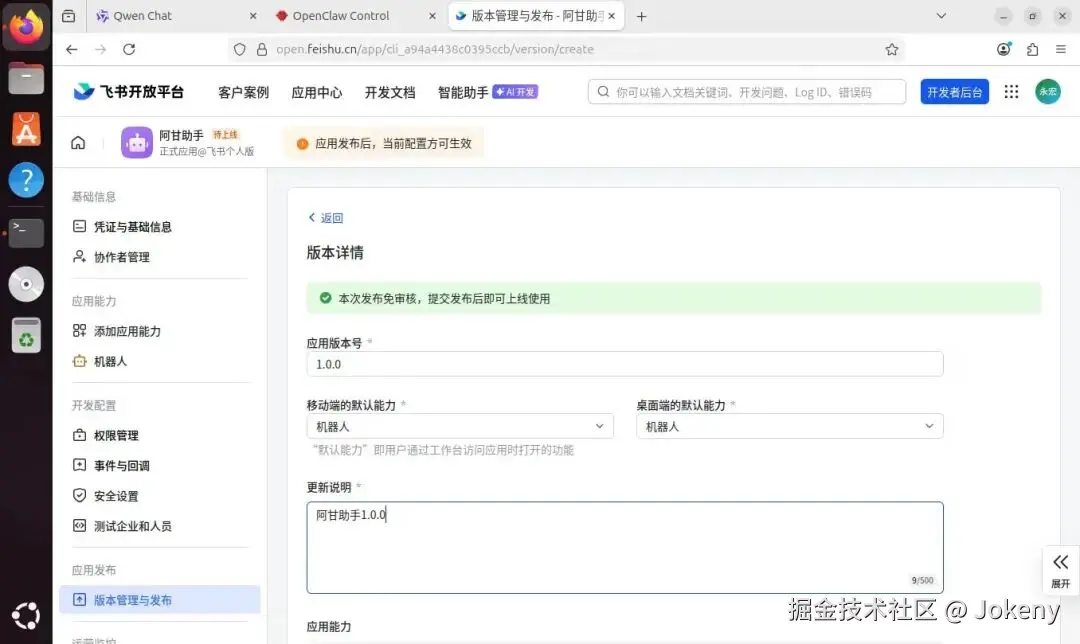Open the Help icon in the dock

coord(26,180)
